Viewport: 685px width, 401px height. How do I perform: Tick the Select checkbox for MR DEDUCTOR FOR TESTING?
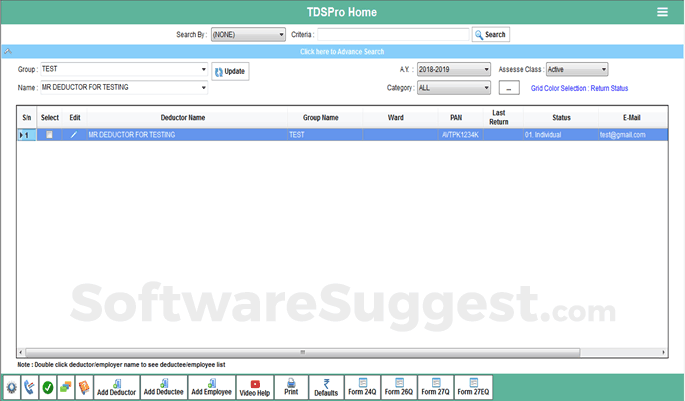[x=49, y=135]
